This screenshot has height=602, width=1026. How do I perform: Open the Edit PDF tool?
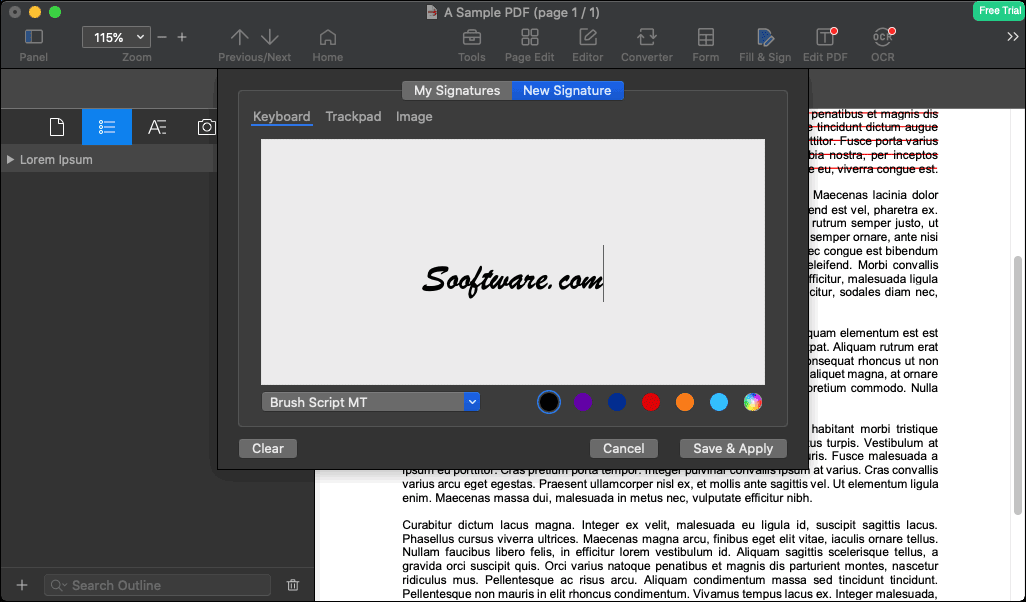tap(825, 37)
